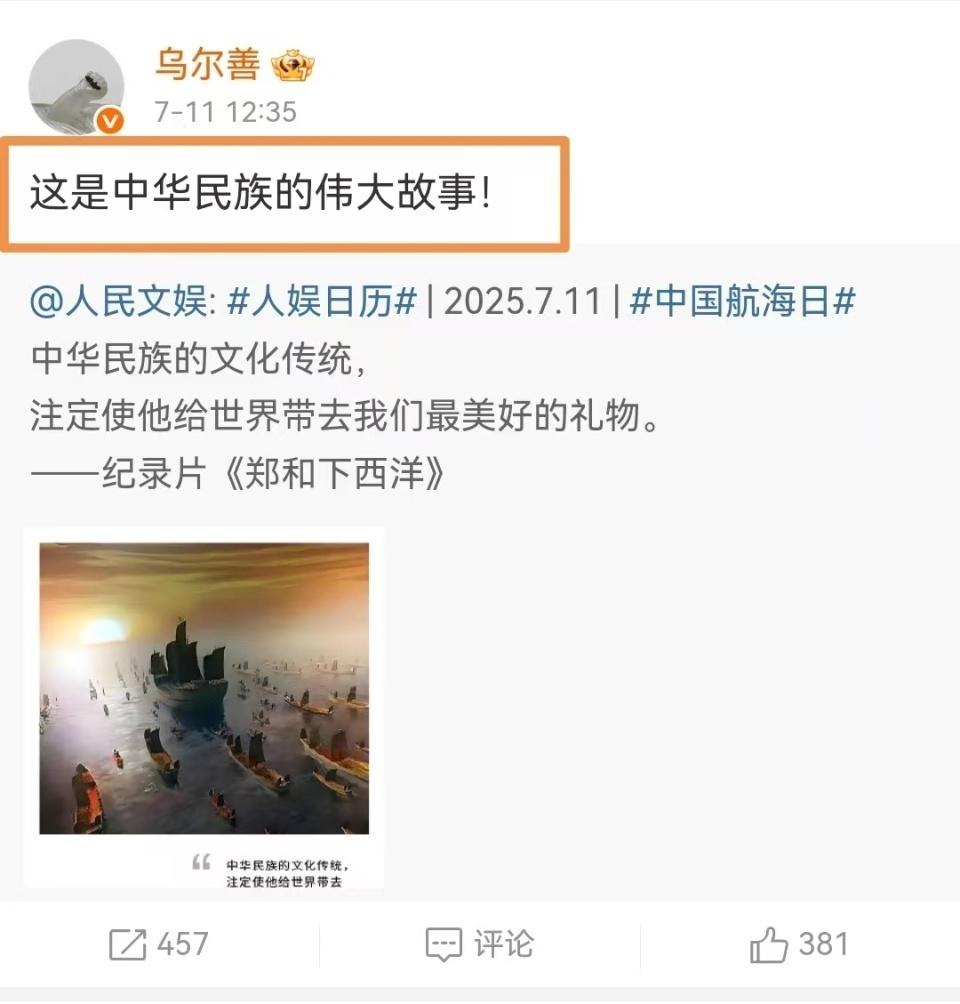Tap the crown membership badge icon
This screenshot has width=960, height=1004.
293,66
